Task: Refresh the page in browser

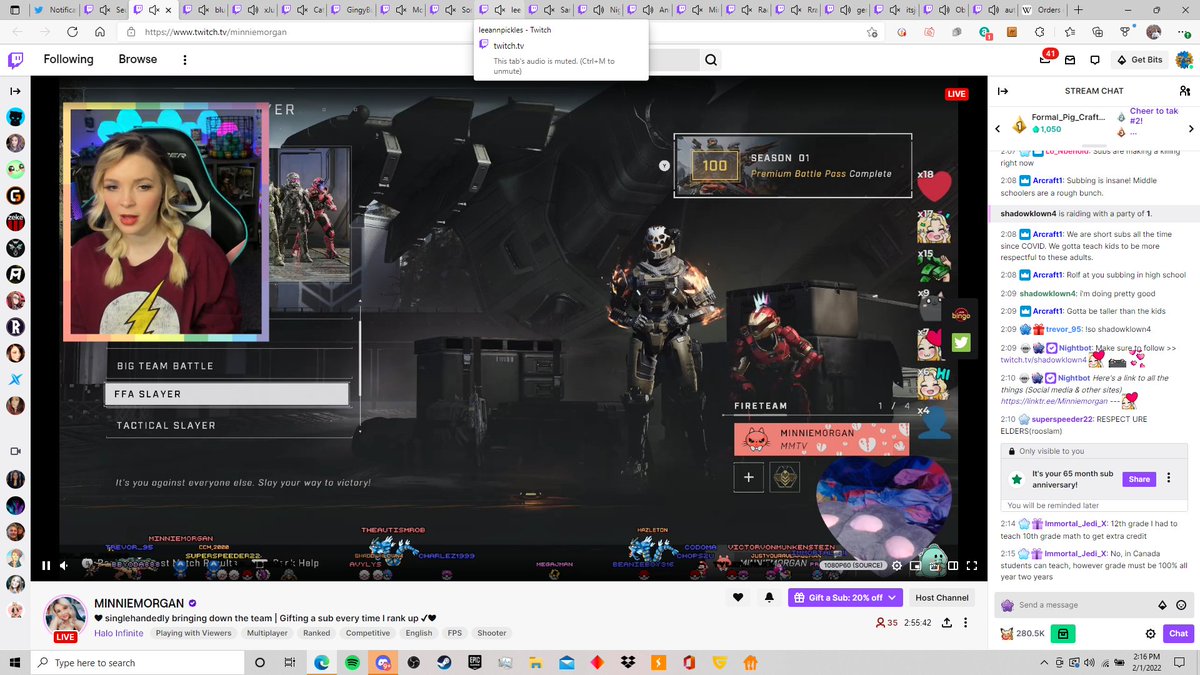Action: [x=72, y=32]
